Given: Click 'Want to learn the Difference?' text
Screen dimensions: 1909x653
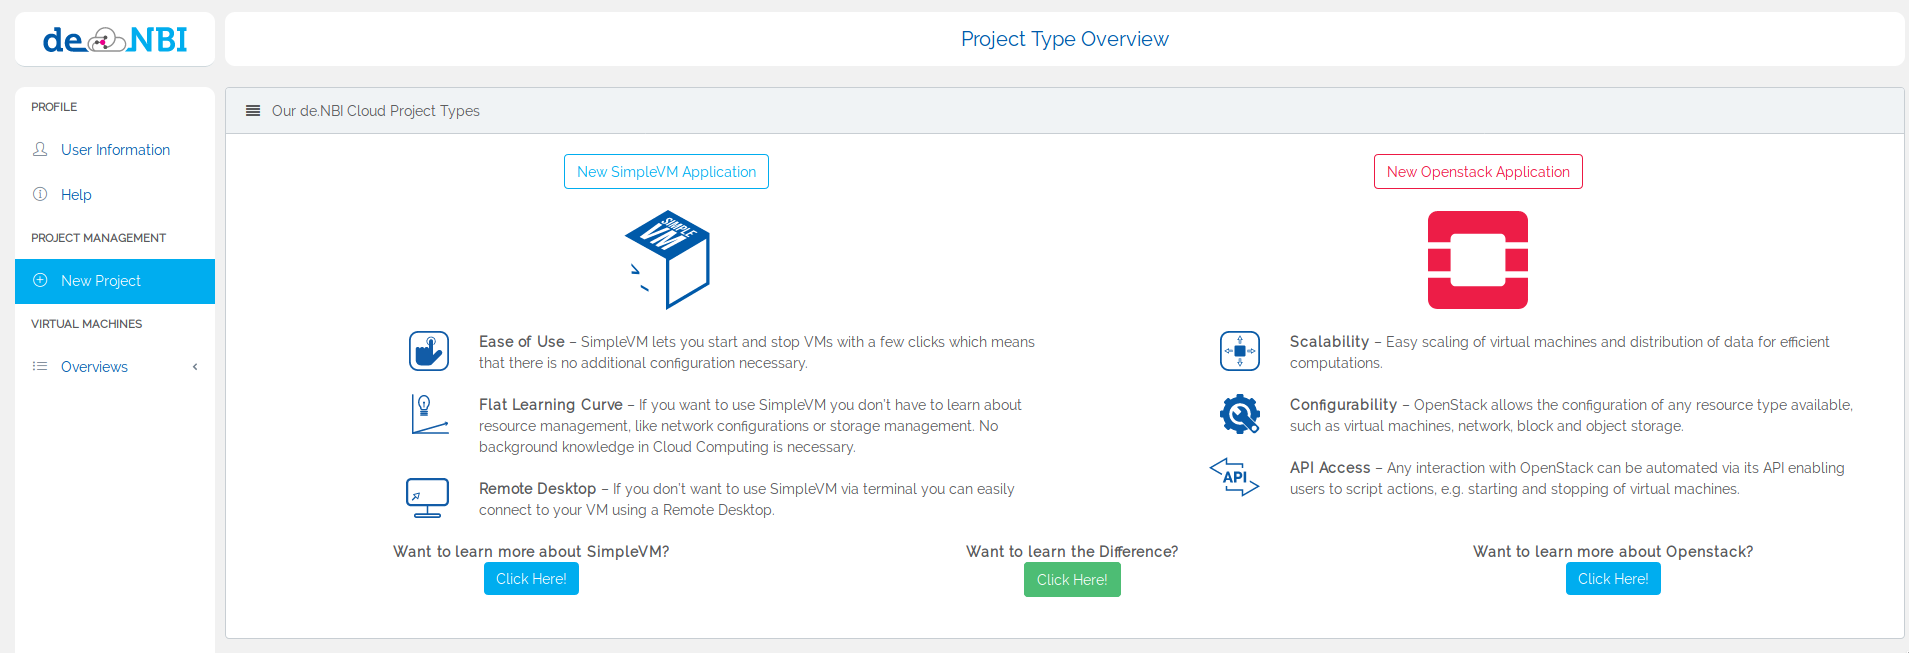Looking at the screenshot, I should 1072,552.
